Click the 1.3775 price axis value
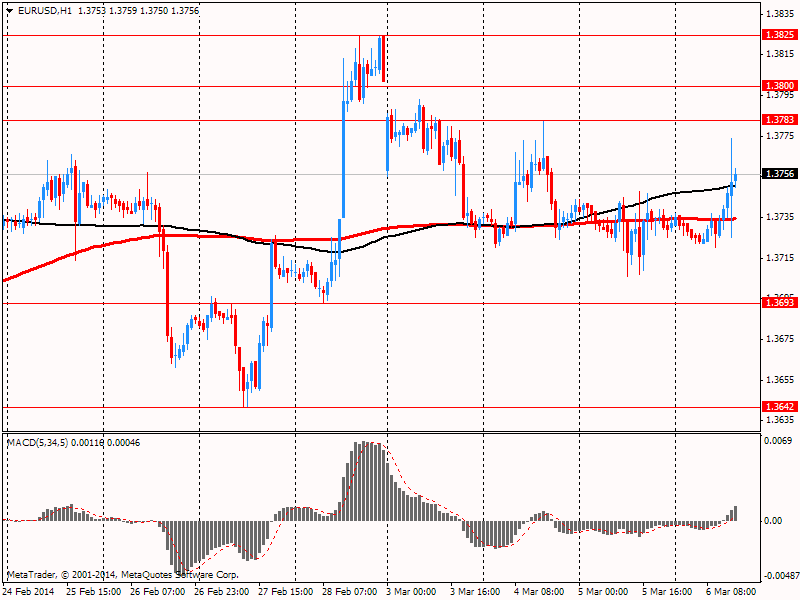 [x=780, y=136]
